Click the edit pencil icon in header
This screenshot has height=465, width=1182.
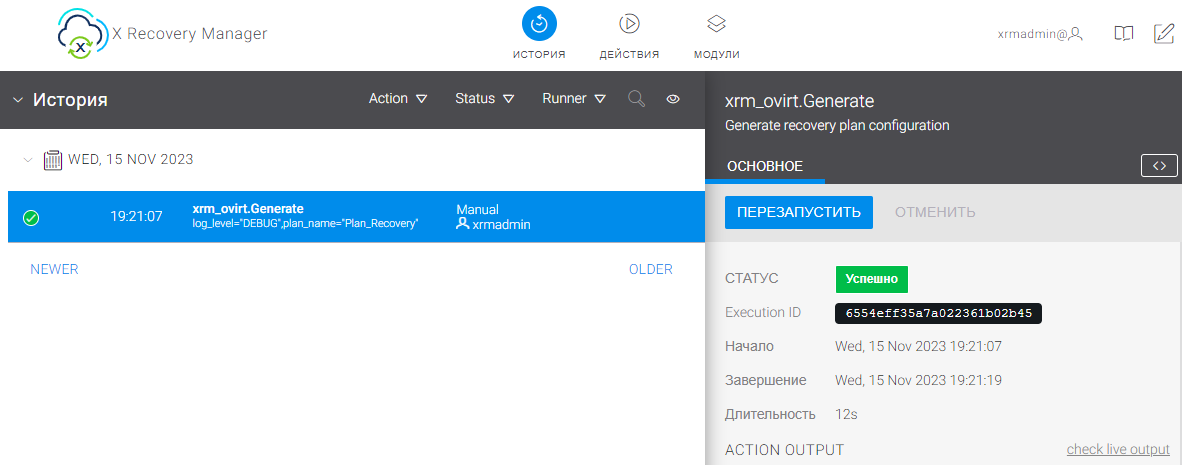click(x=1164, y=34)
